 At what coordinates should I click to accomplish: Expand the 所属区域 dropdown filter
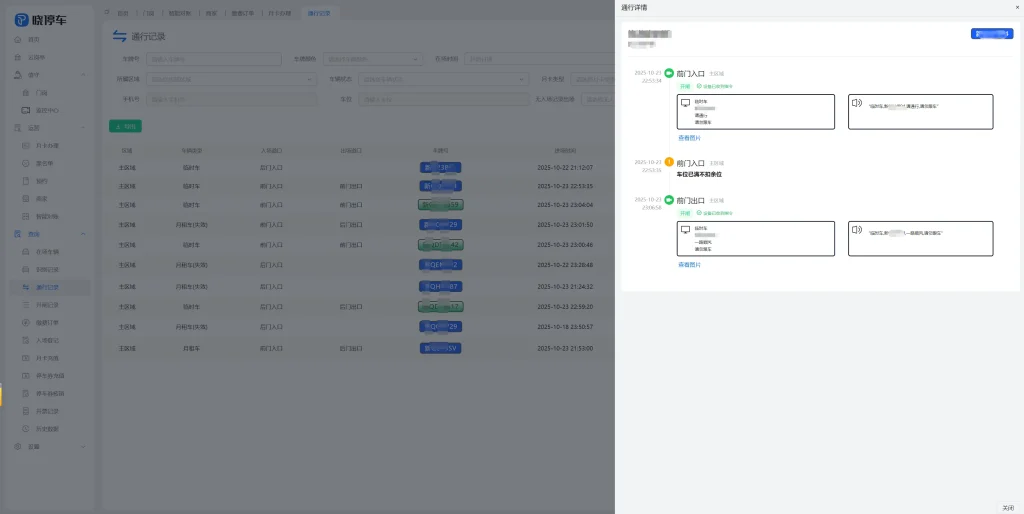230,79
